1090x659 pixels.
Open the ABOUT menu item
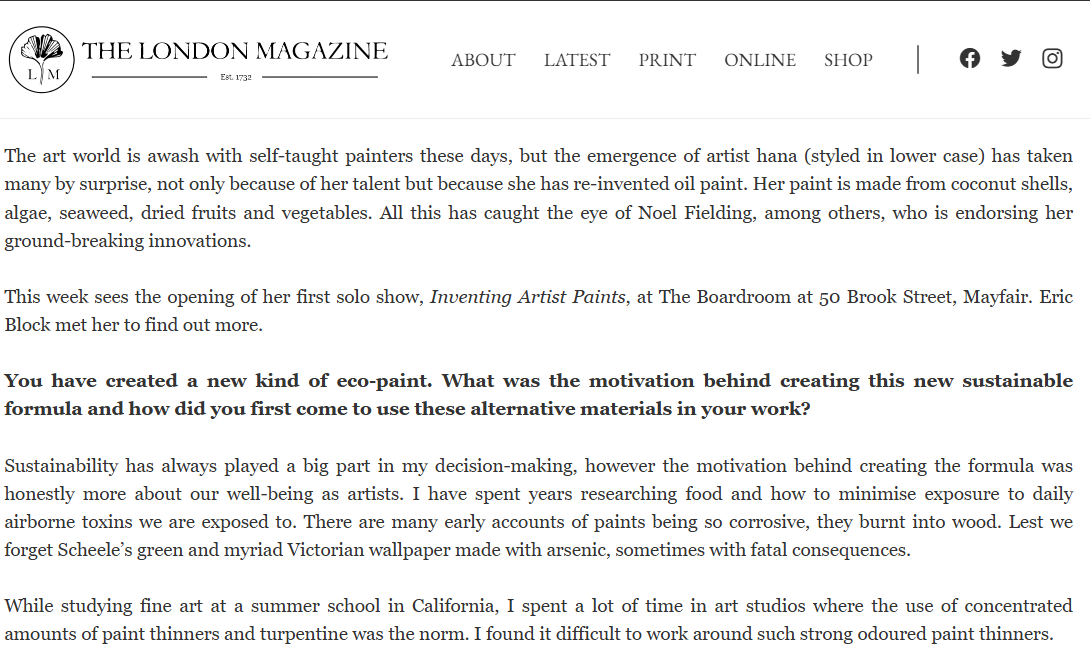point(483,60)
